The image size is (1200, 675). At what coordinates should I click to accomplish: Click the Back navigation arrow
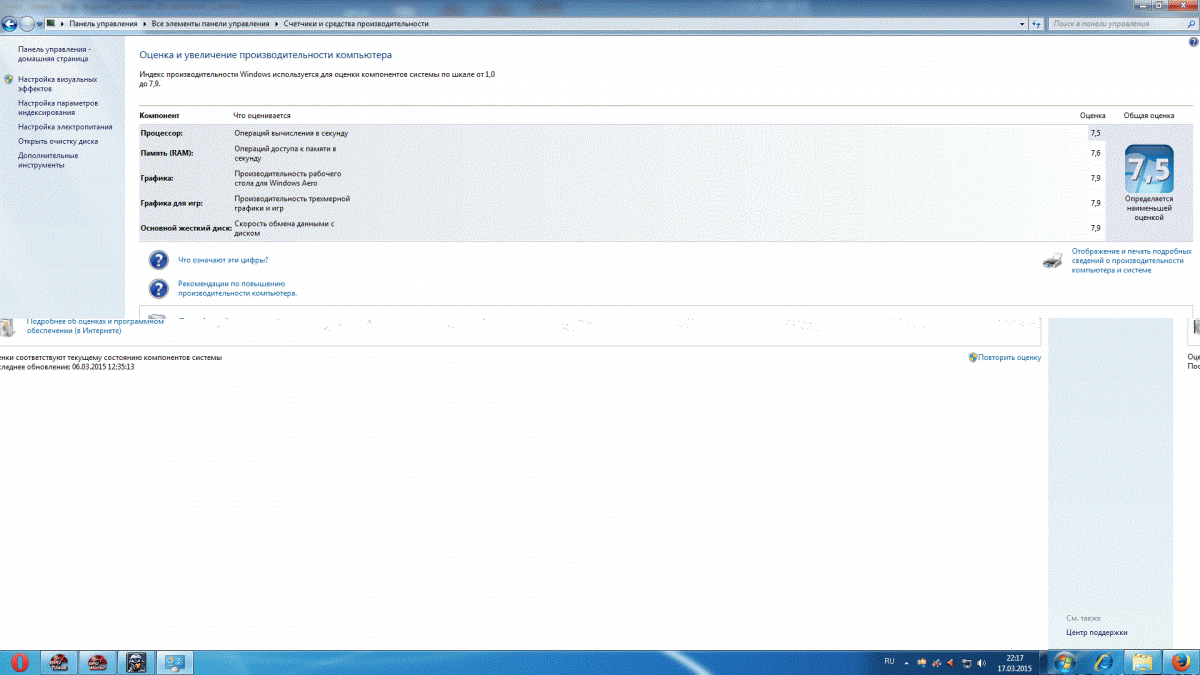(x=10, y=23)
